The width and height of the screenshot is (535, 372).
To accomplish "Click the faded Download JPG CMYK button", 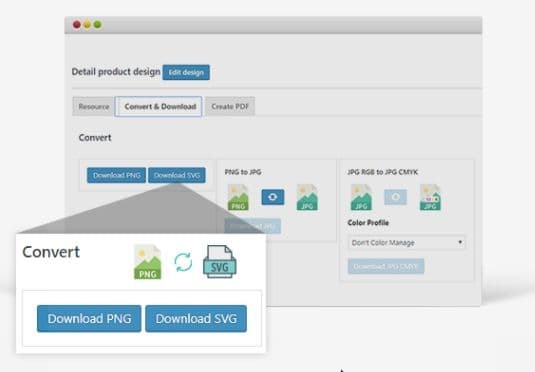I will coord(386,266).
